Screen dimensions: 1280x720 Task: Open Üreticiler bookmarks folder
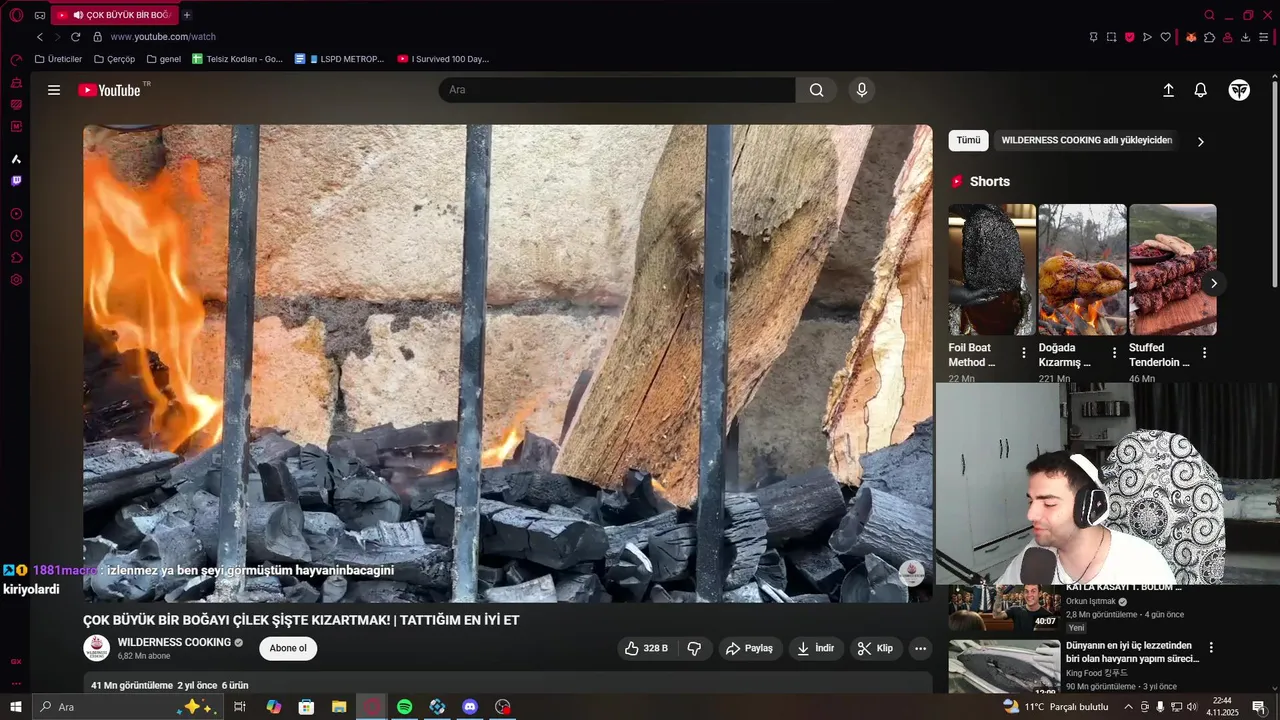58,59
